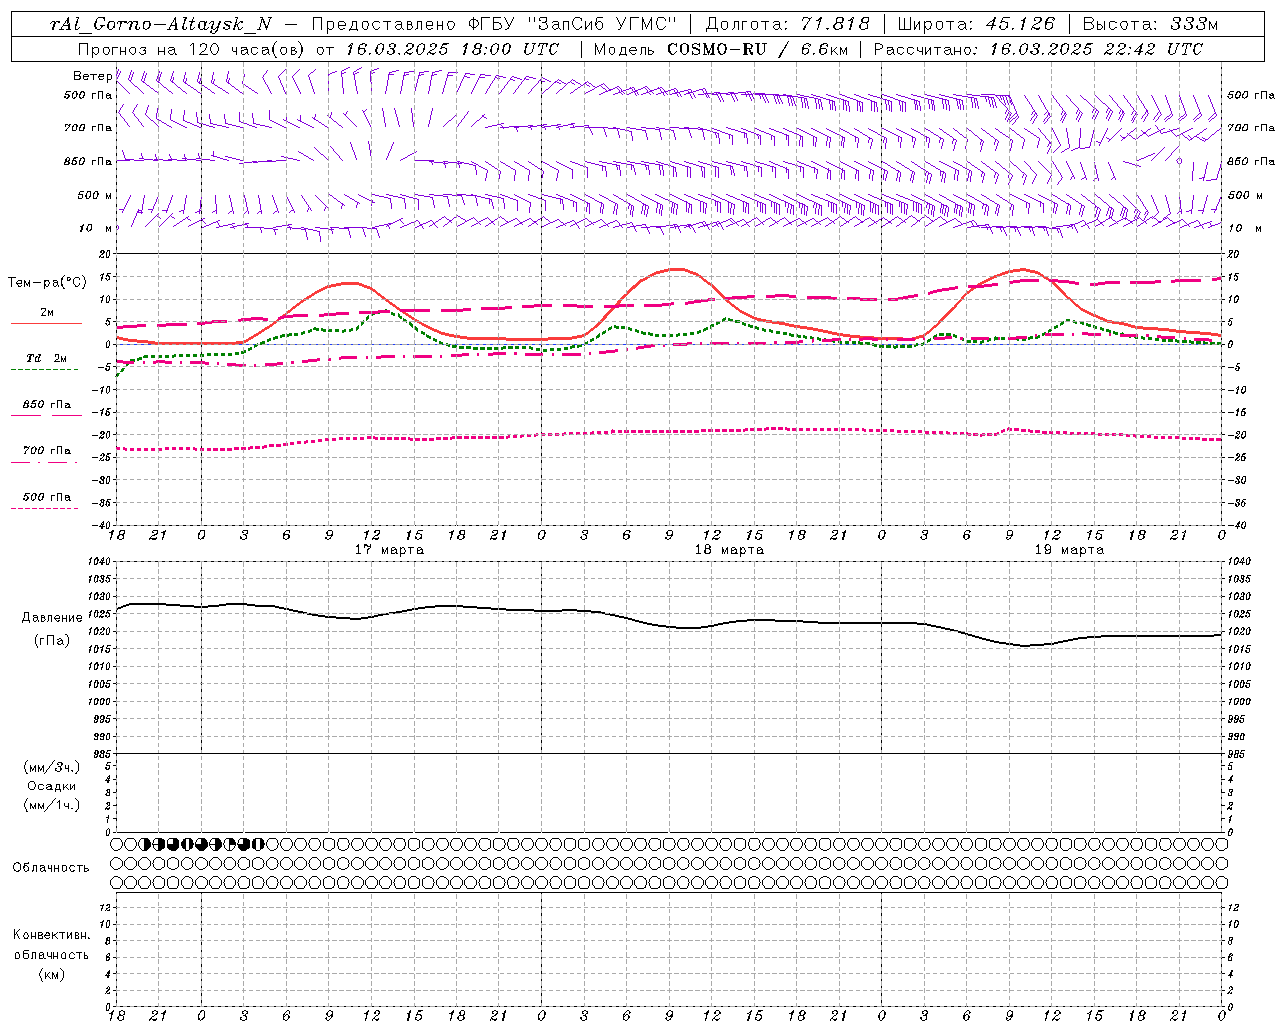Click the Облачность row label
This screenshot has width=1280, height=1024.
[x=51, y=867]
